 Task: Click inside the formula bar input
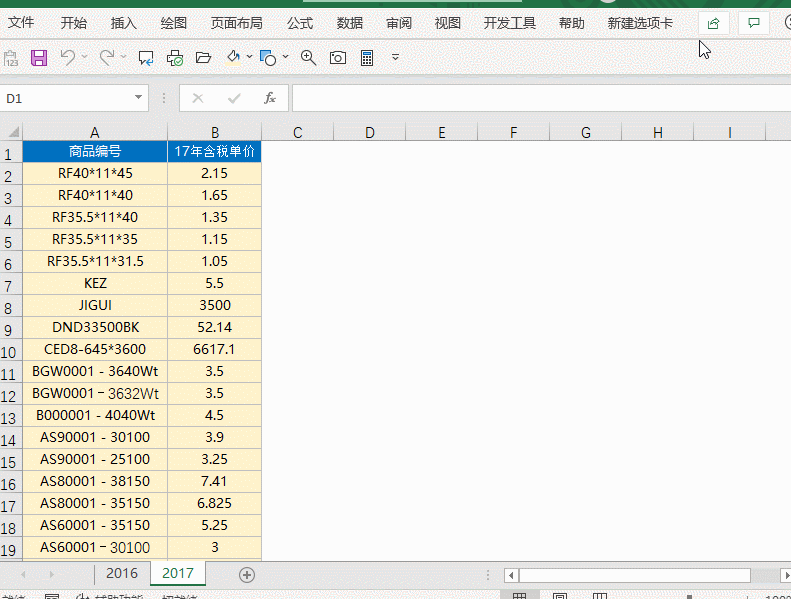point(541,98)
